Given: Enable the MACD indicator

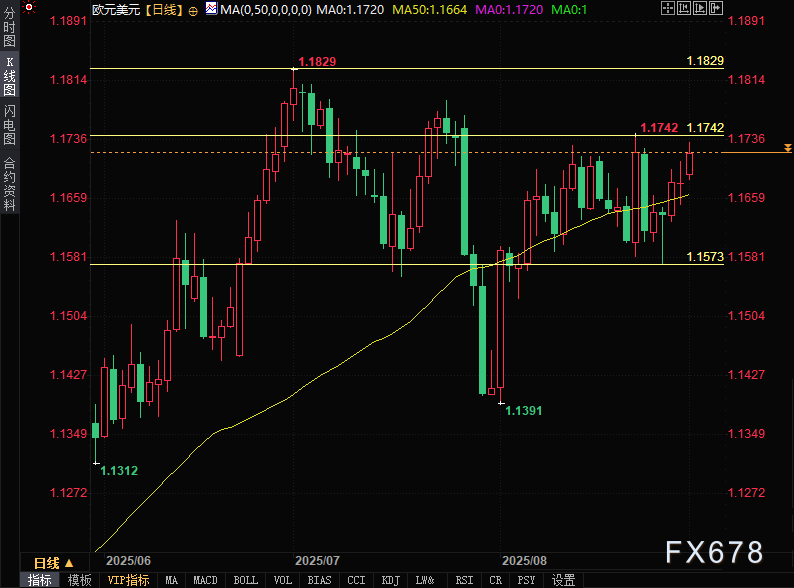Looking at the screenshot, I should tap(205, 580).
